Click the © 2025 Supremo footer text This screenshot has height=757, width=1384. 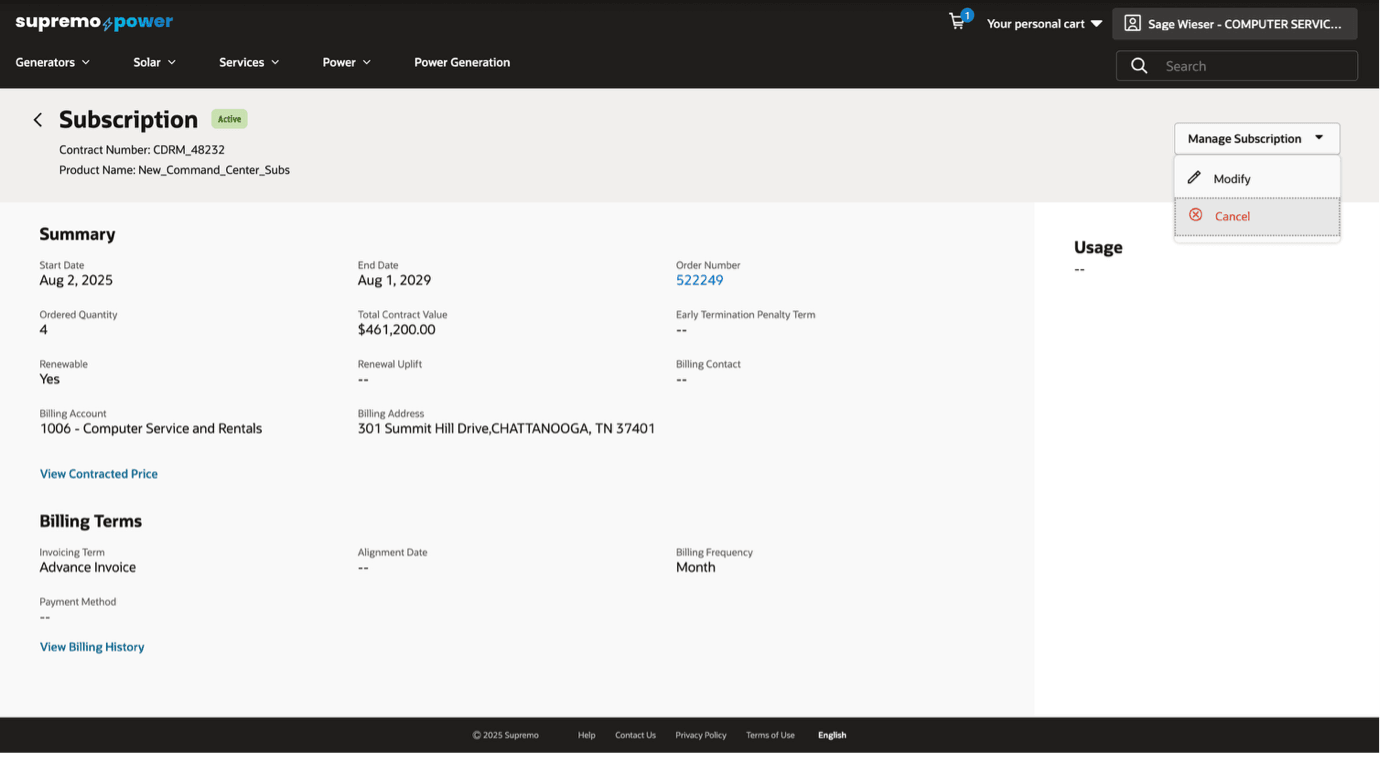507,736
